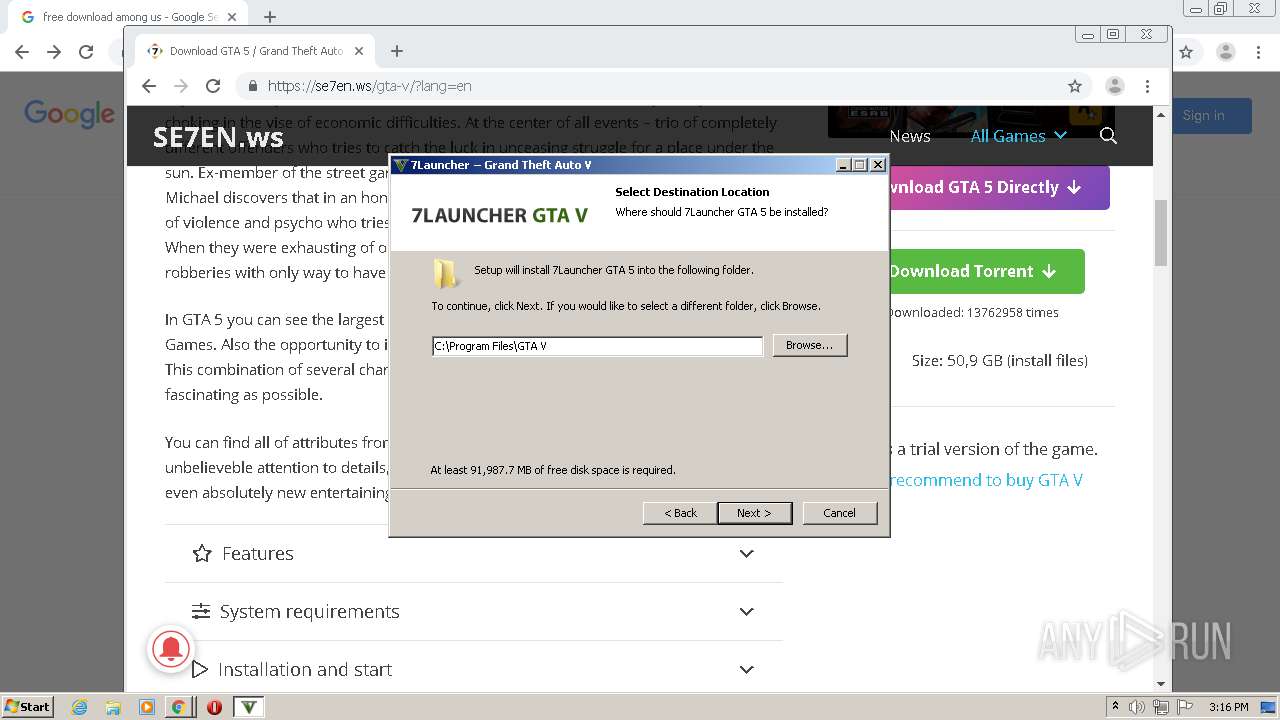The height and width of the screenshot is (720, 1280).
Task: Bookmark star in background Chrome window
Action: point(1186,52)
